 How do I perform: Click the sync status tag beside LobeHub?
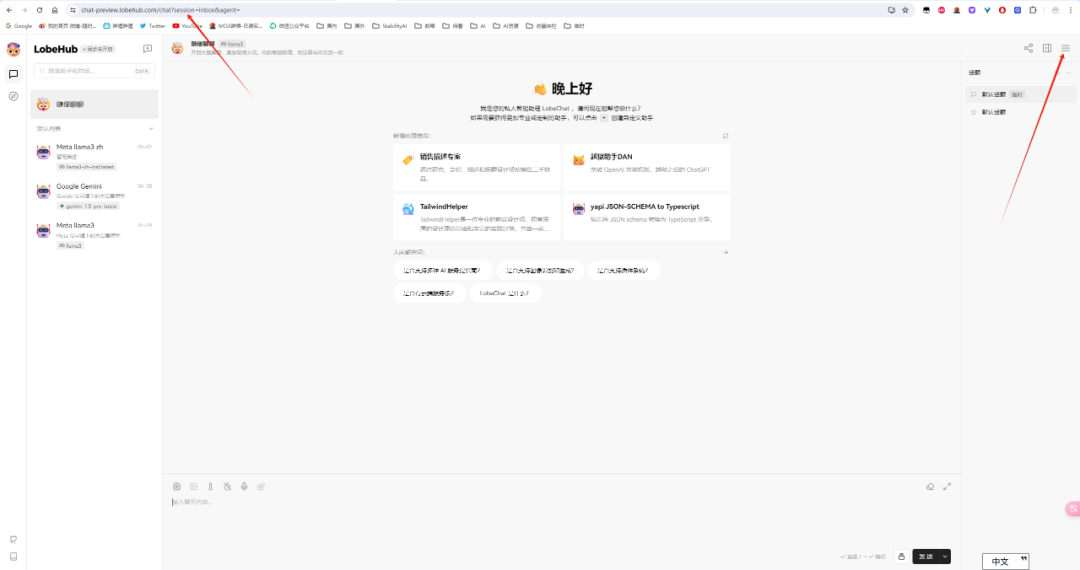click(98, 50)
